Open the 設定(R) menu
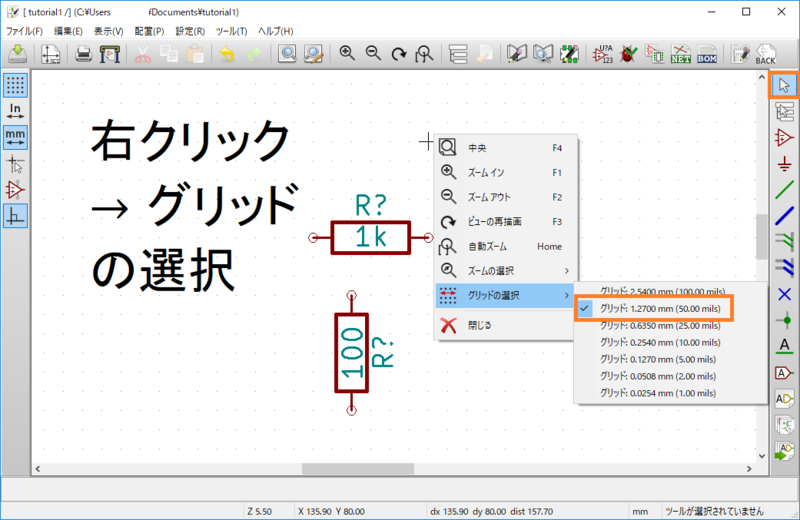The image size is (800, 520). pyautogui.click(x=190, y=31)
